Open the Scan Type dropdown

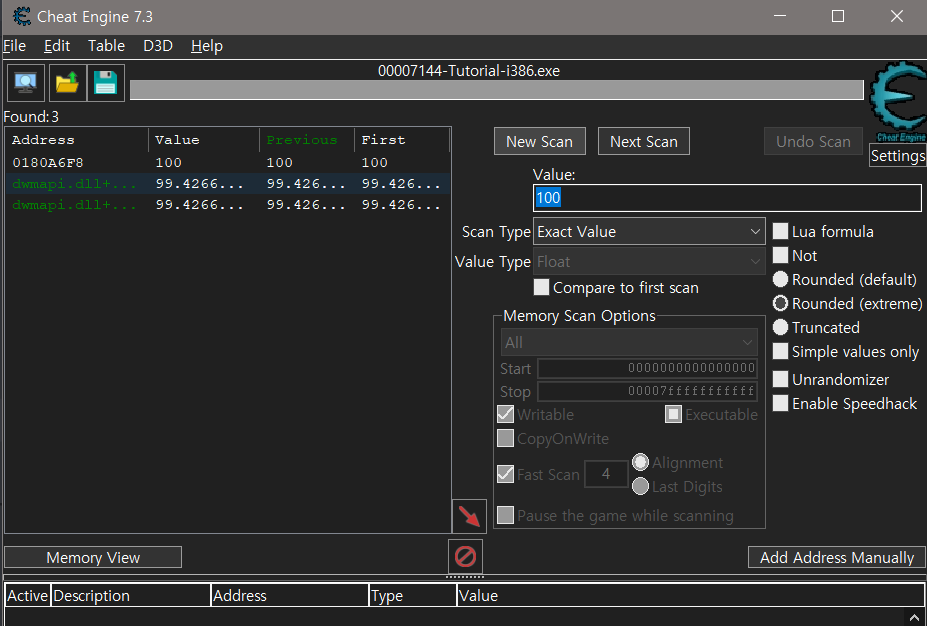[648, 231]
